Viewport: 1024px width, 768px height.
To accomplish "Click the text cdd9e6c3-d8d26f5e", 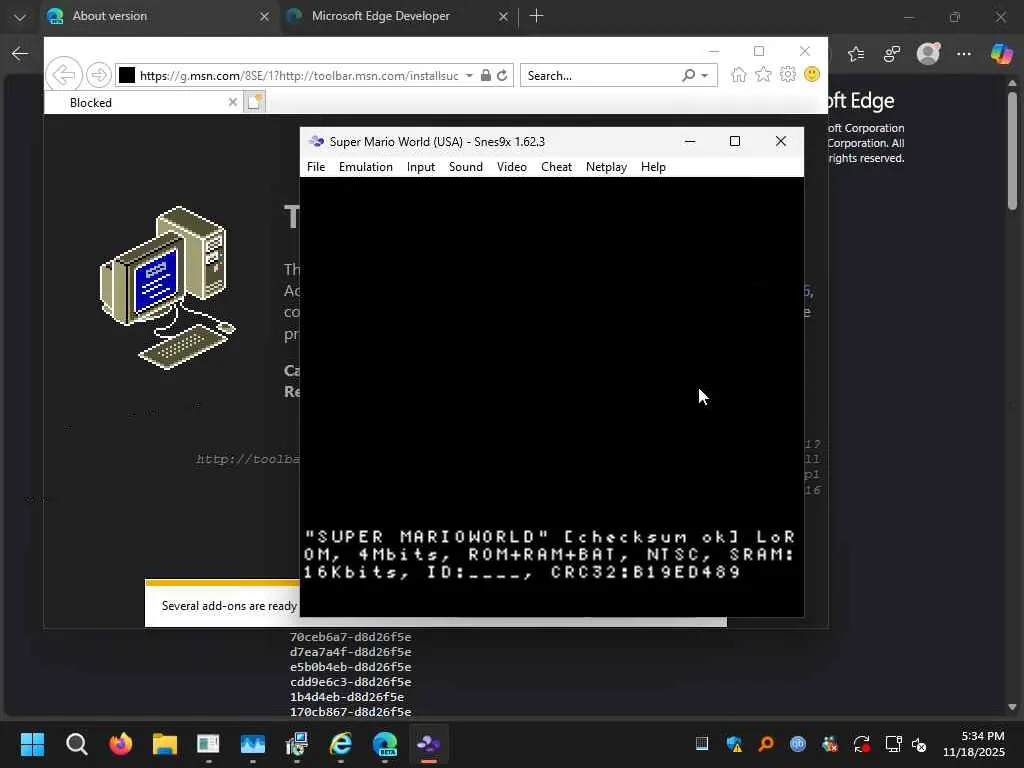I will (351, 682).
